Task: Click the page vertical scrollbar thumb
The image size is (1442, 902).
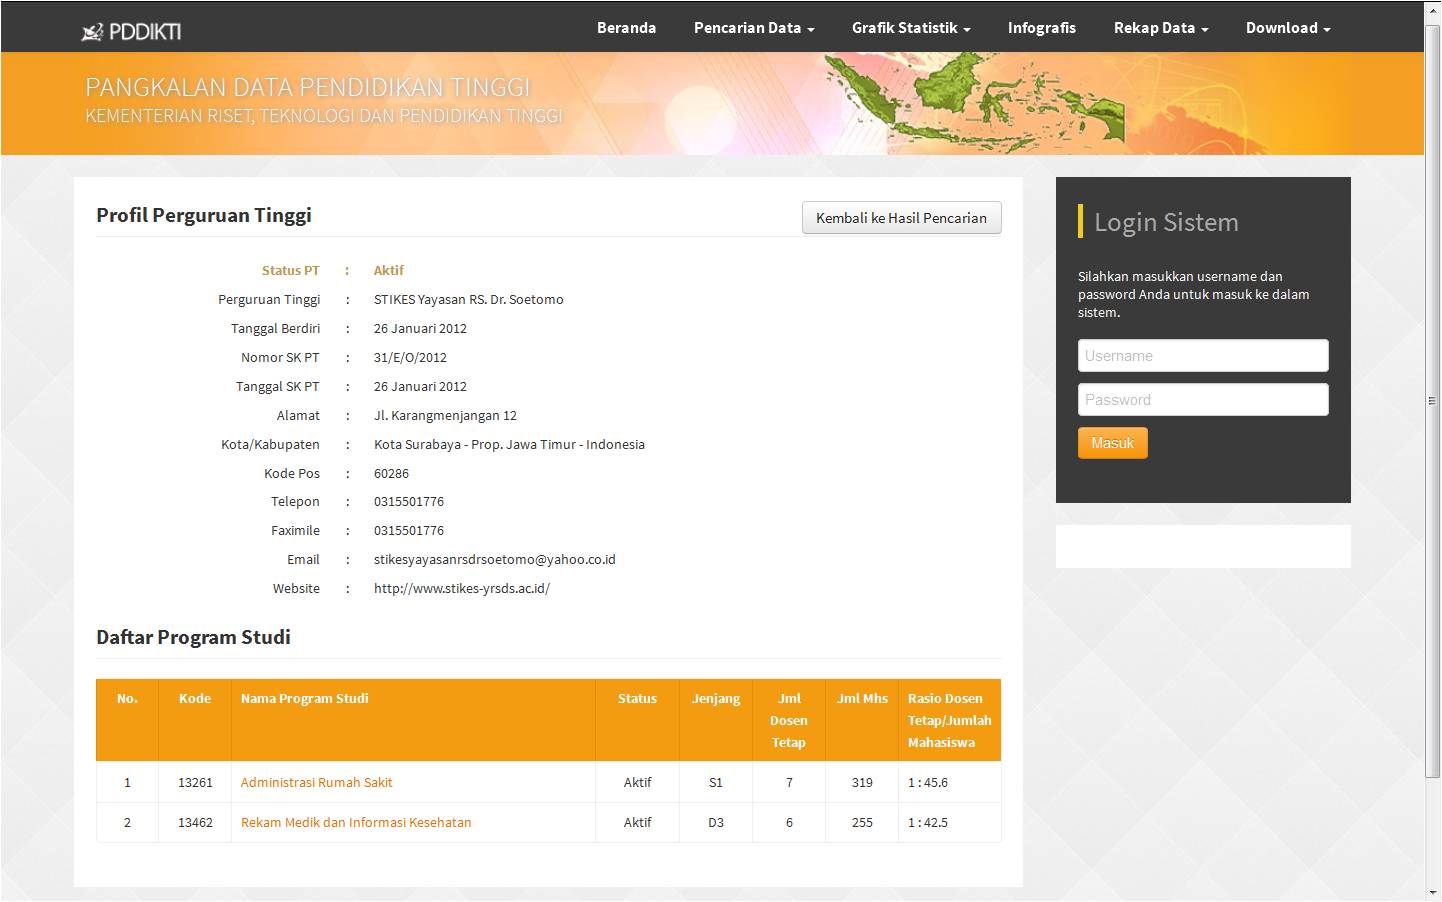Action: coord(1433,400)
